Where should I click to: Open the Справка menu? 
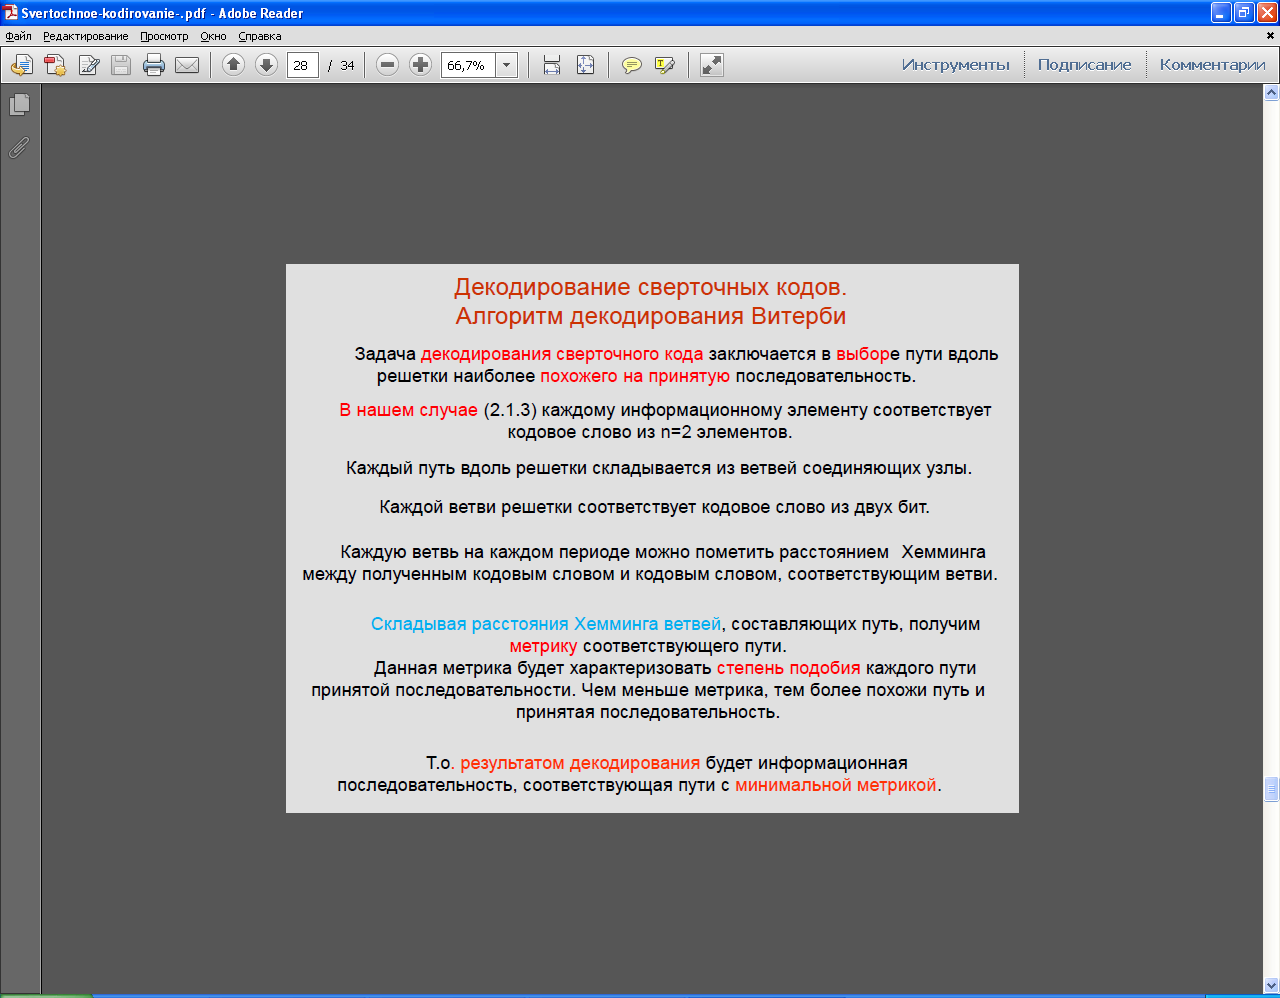pyautogui.click(x=260, y=36)
